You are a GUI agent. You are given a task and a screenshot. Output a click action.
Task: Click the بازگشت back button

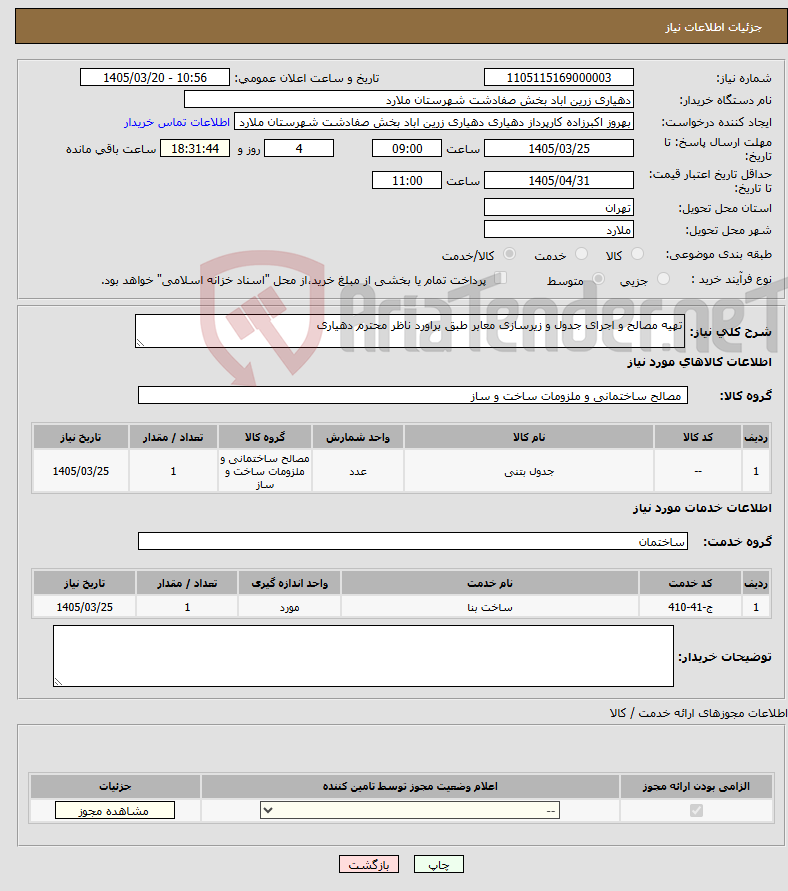click(369, 864)
